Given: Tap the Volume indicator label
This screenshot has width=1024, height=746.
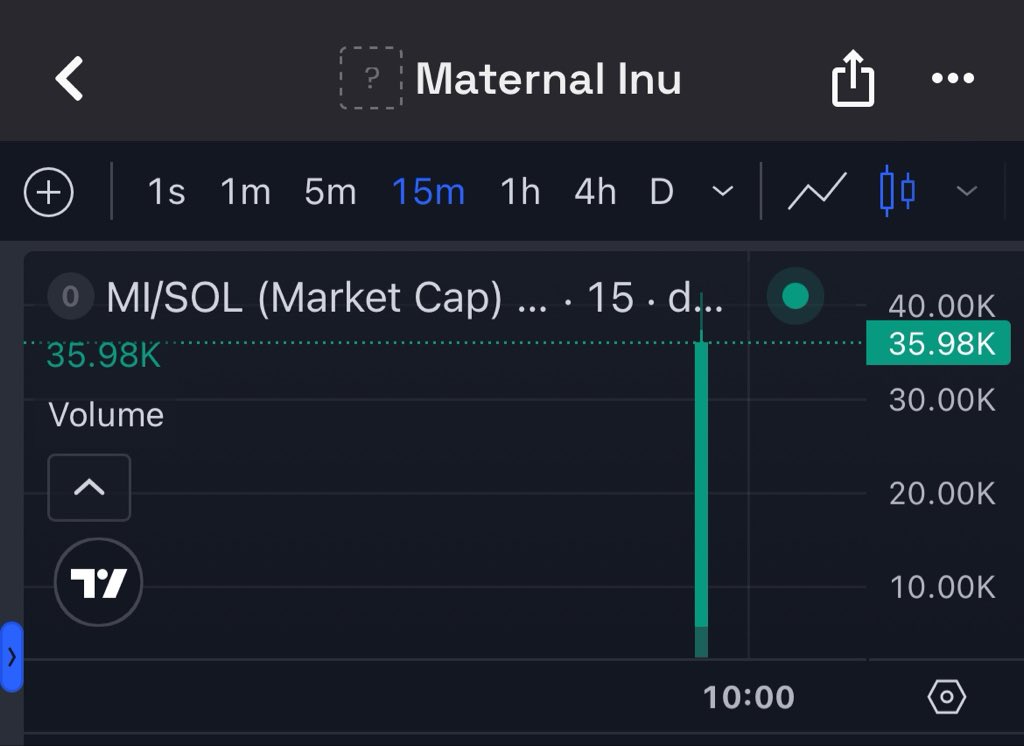Looking at the screenshot, I should [106, 415].
